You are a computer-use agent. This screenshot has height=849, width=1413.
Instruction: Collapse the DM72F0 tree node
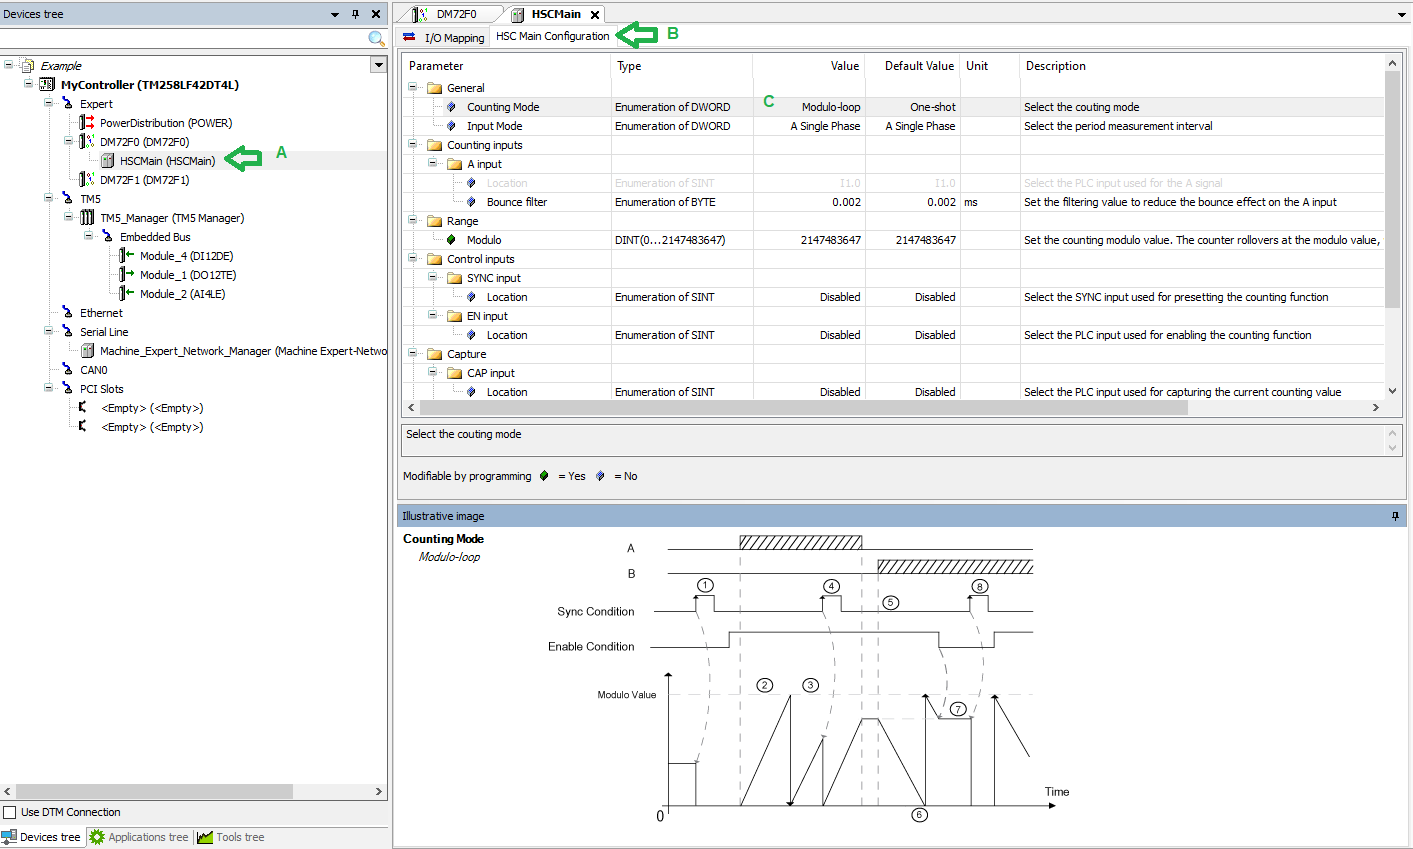pos(69,141)
